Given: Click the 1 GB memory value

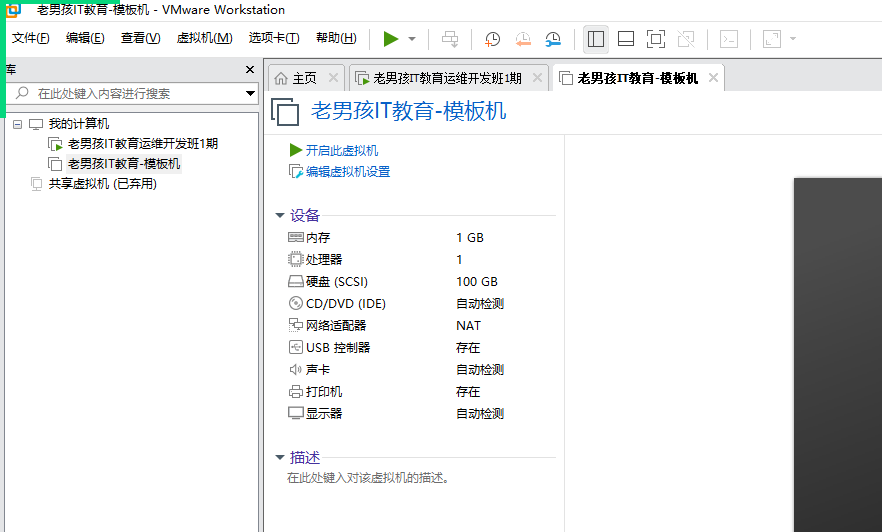Looking at the screenshot, I should 470,238.
